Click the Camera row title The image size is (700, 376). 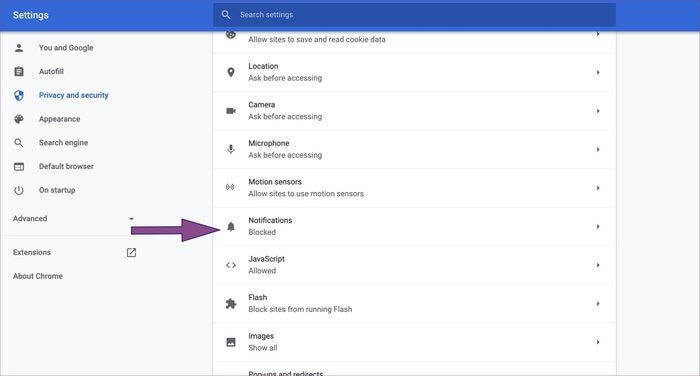click(x=262, y=104)
